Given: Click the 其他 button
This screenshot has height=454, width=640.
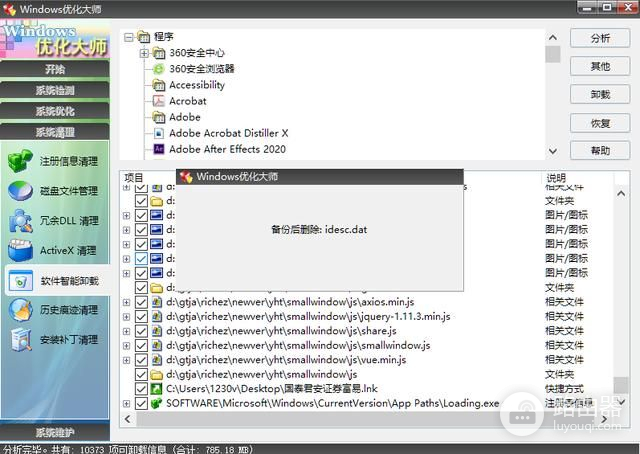Looking at the screenshot, I should click(600, 66).
